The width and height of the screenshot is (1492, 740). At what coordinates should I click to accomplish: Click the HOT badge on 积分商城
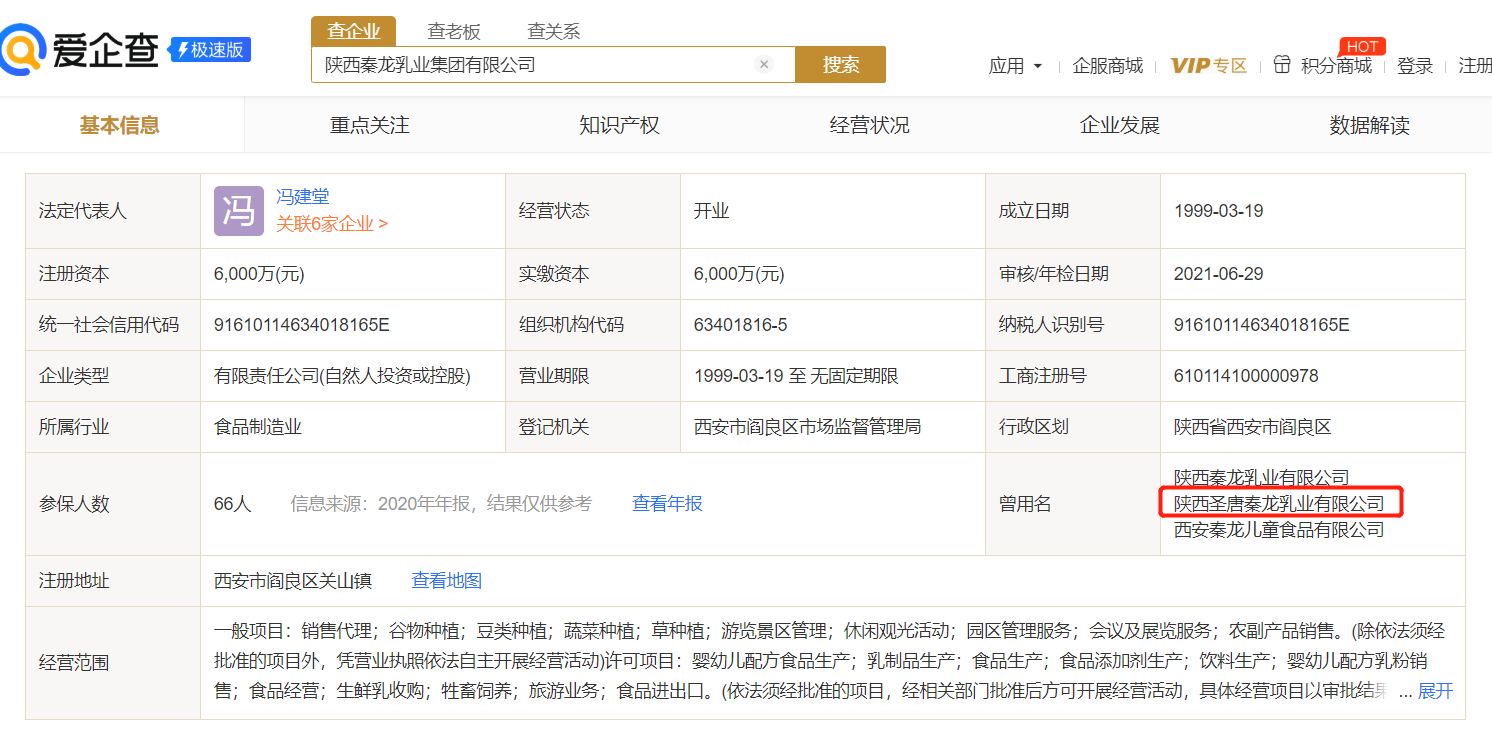coord(1362,45)
